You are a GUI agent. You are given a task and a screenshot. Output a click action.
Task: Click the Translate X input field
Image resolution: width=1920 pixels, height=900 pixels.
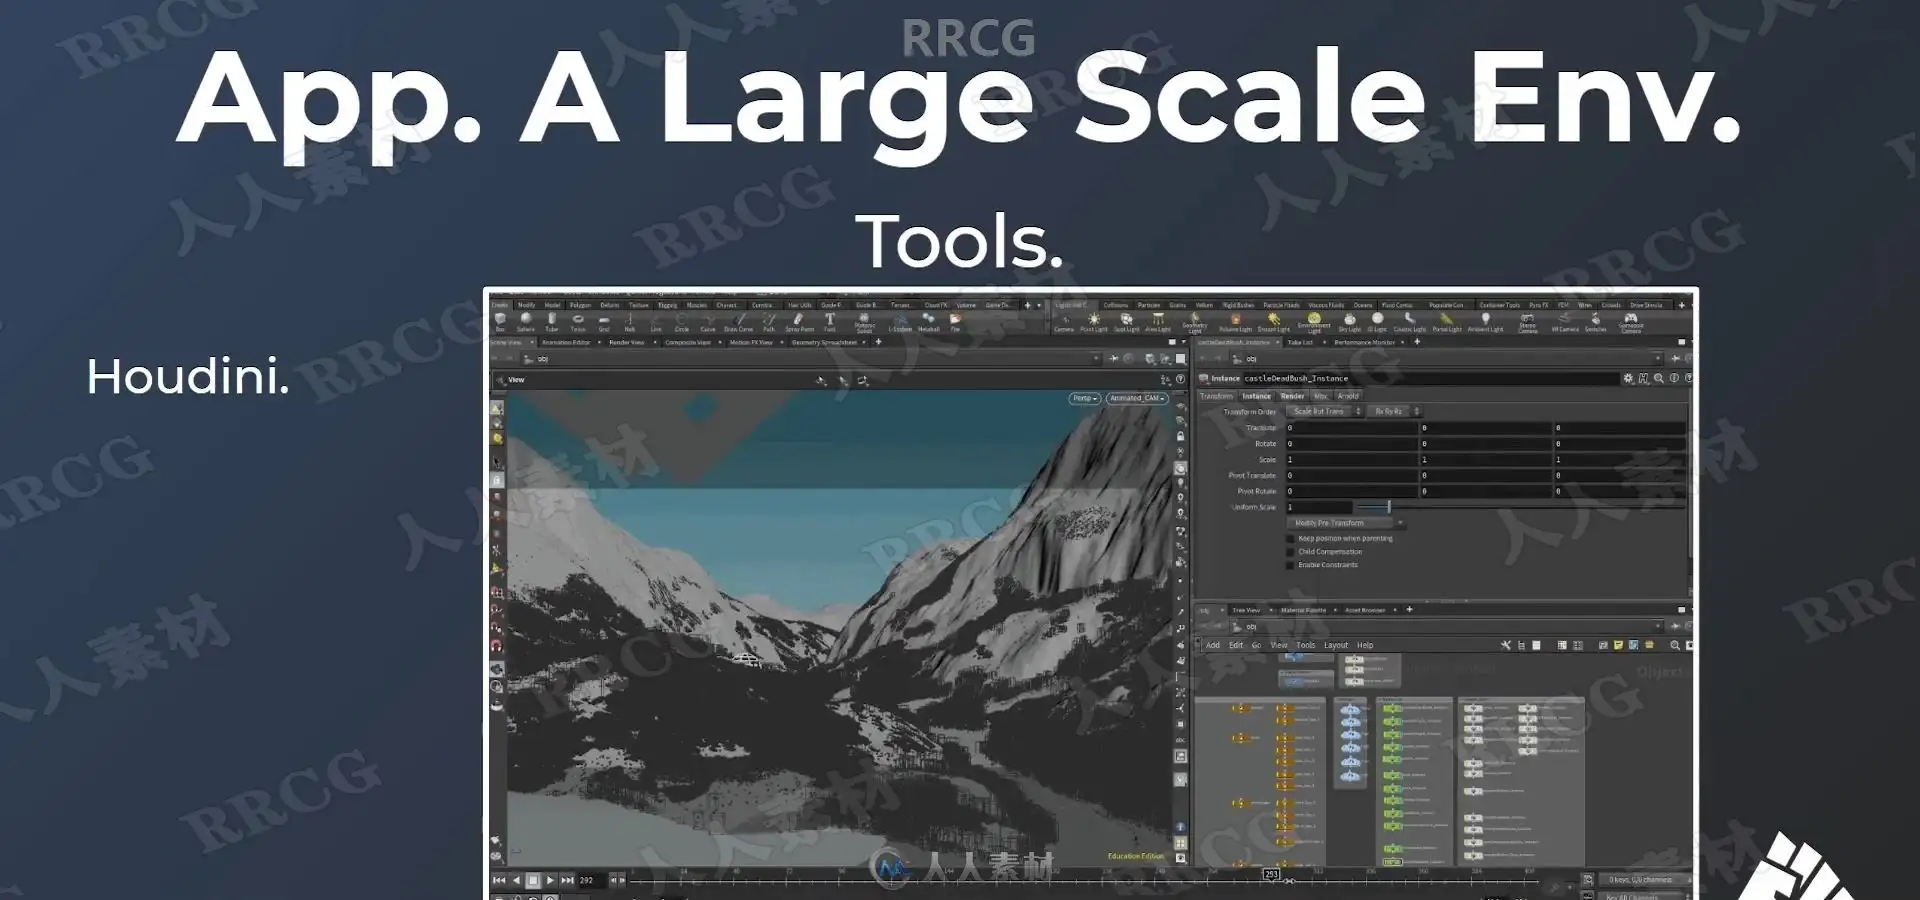click(1351, 428)
